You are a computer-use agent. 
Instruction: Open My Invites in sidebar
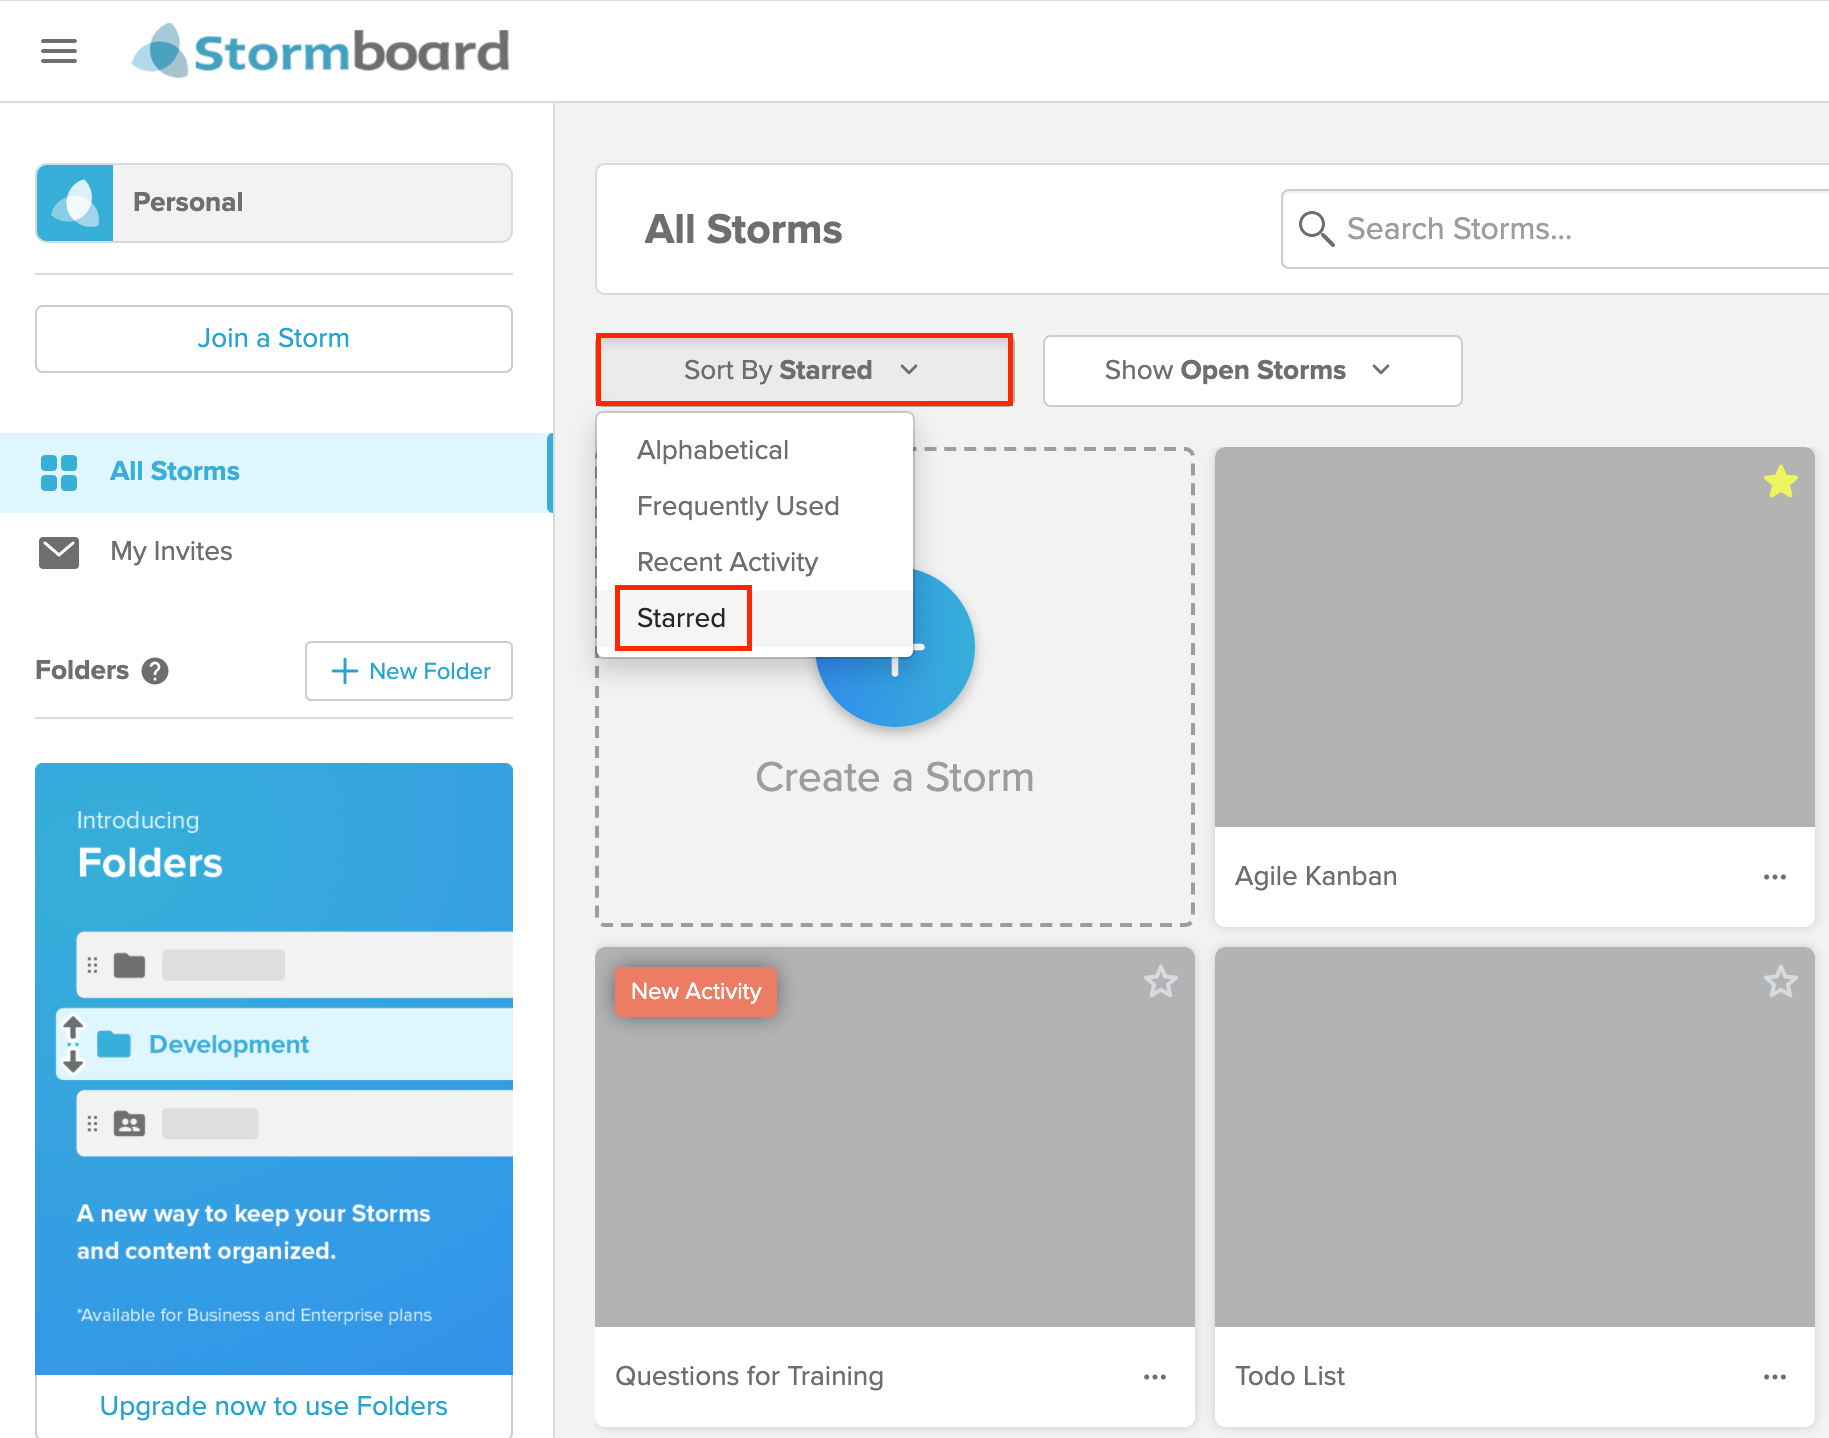pos(274,552)
